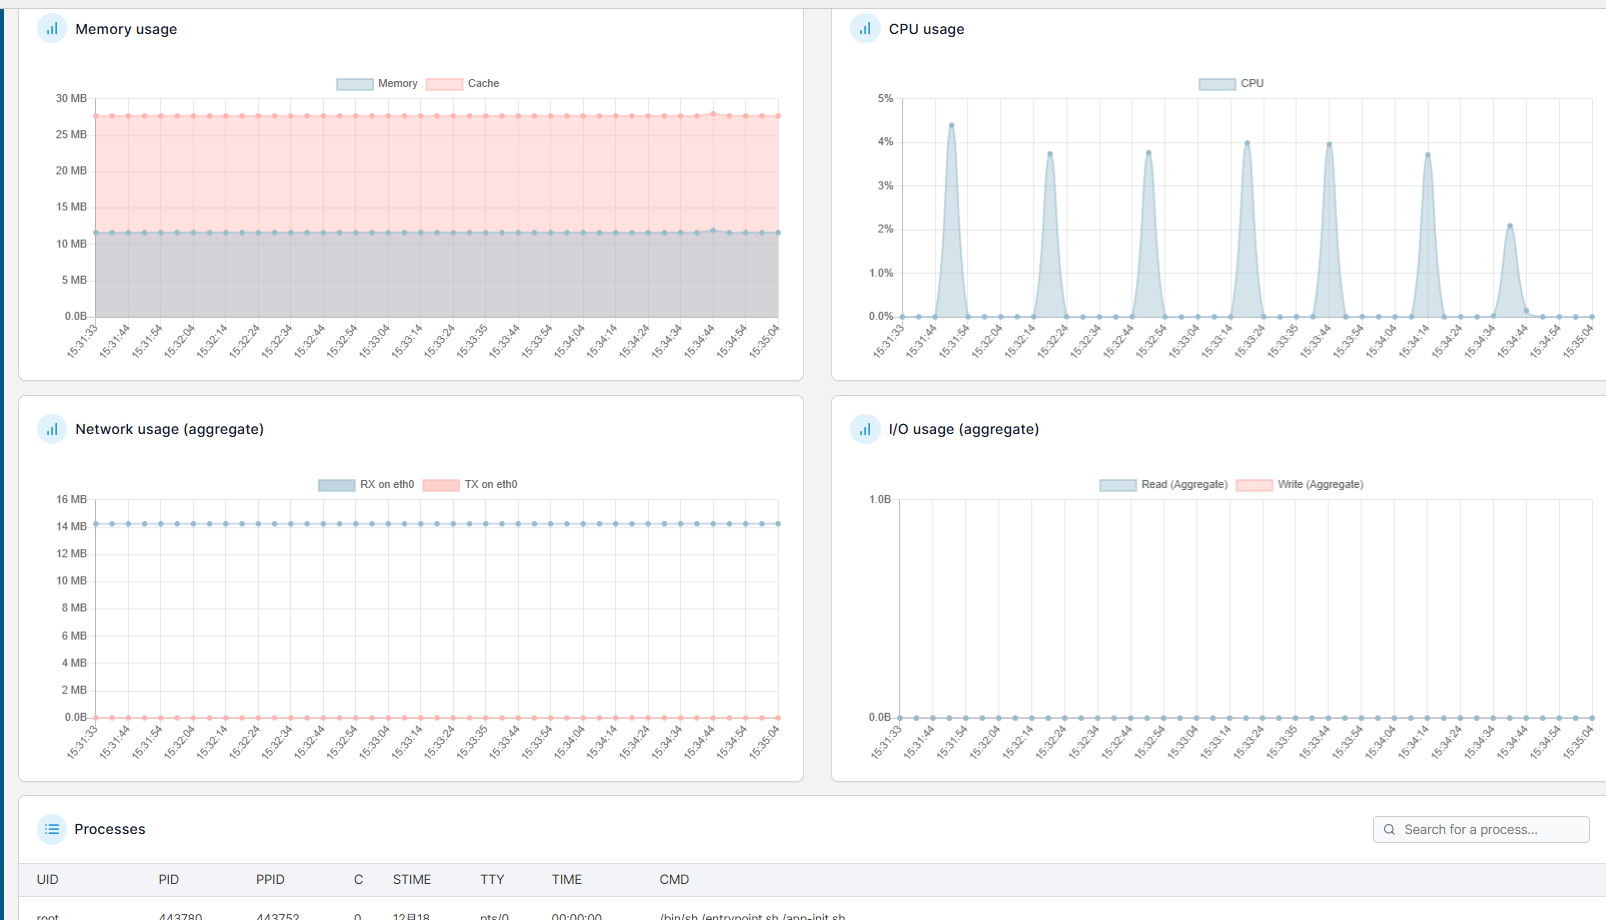Sort processes by the STIME column
Screen dimensions: 1606x920
click(412, 880)
